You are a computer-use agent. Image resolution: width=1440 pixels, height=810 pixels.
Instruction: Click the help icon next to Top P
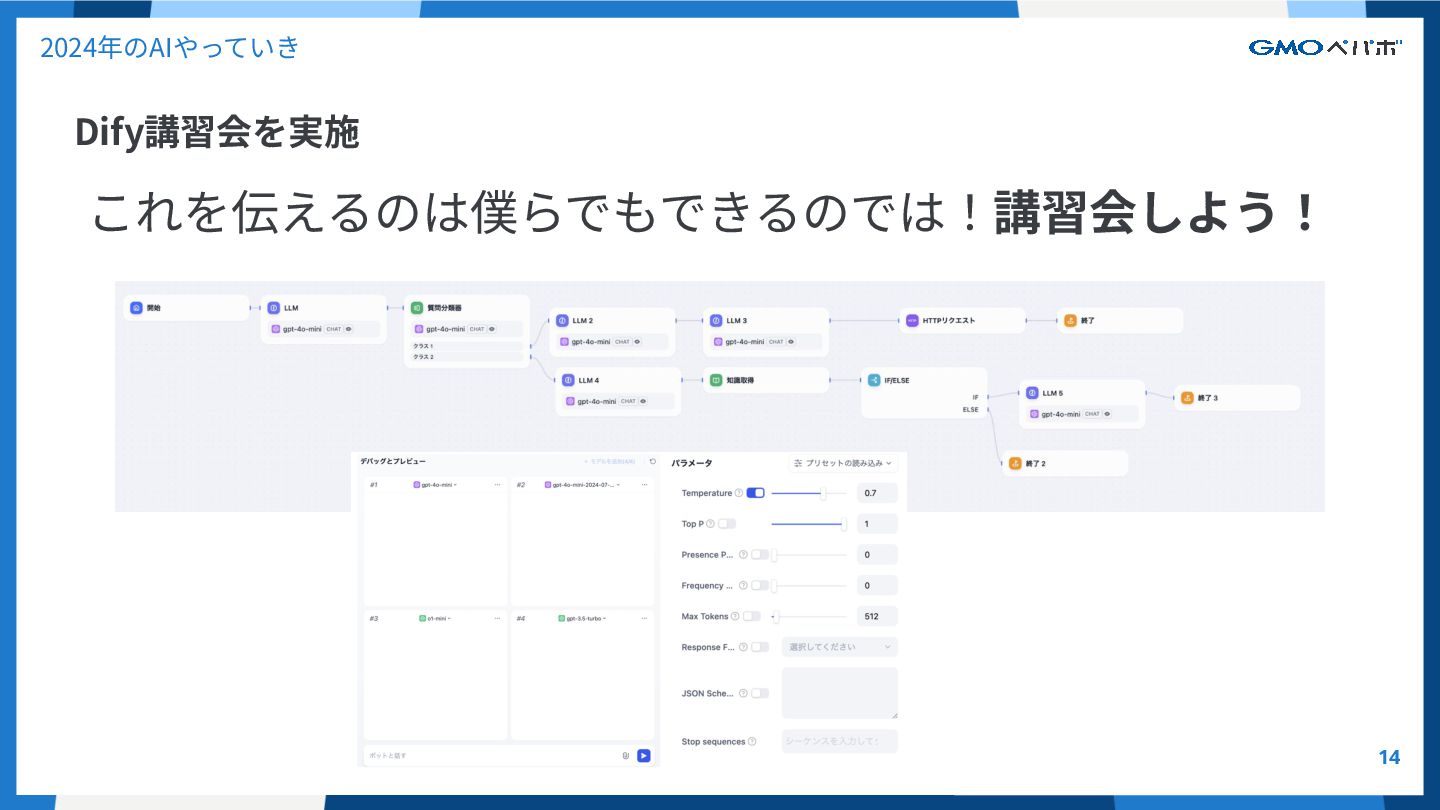tap(710, 524)
